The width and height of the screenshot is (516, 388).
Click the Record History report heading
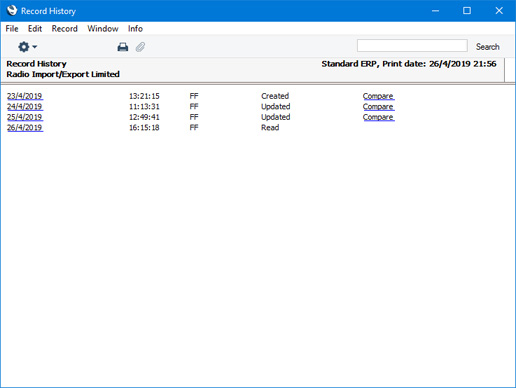click(x=36, y=64)
